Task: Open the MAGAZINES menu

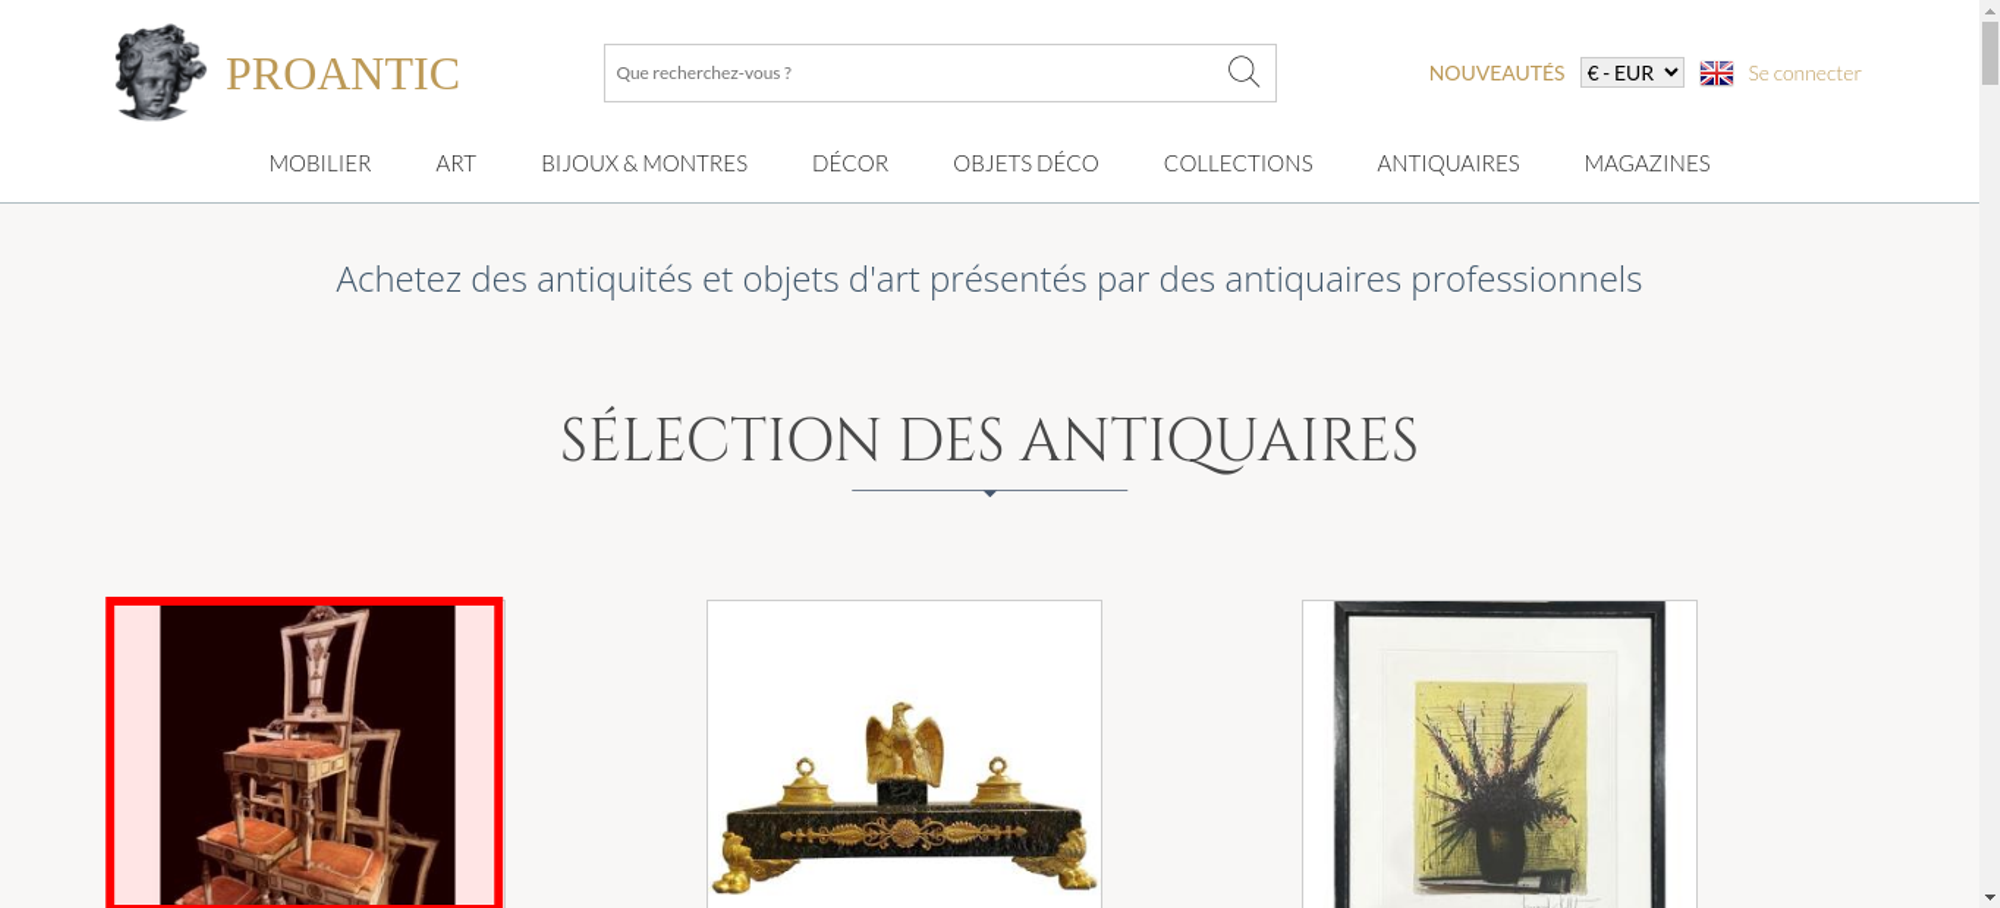Action: coord(1647,163)
